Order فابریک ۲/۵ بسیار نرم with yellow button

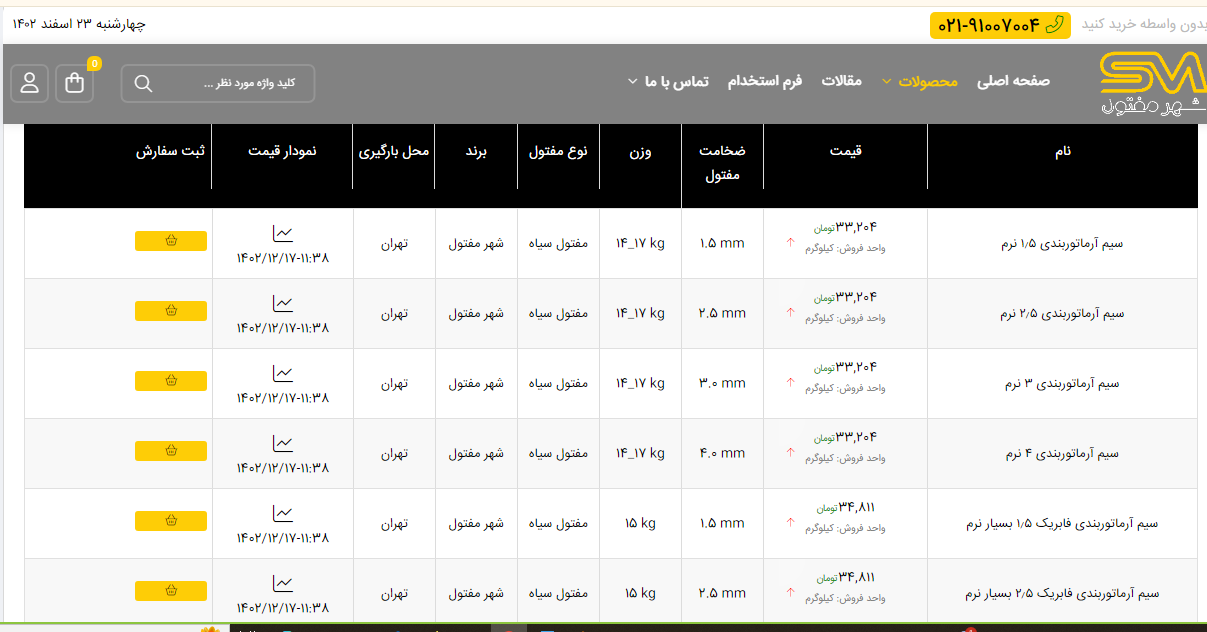point(171,591)
